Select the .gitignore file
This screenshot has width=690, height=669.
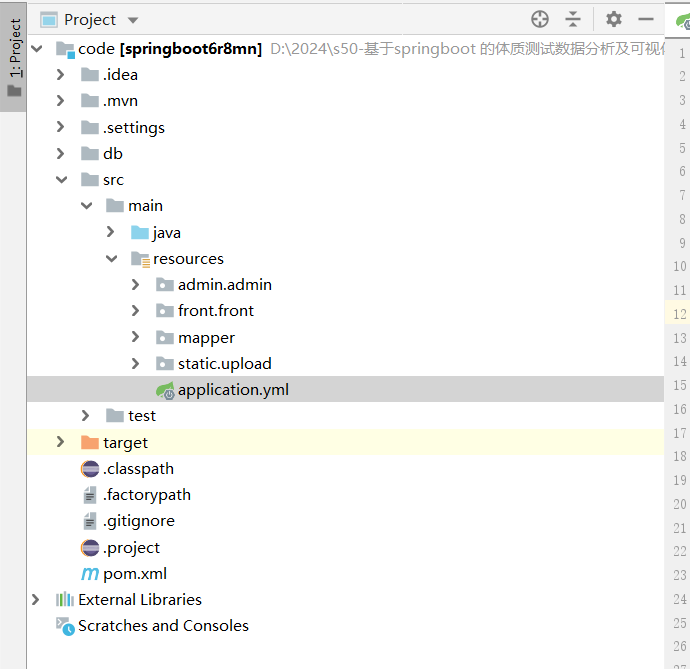[138, 521]
